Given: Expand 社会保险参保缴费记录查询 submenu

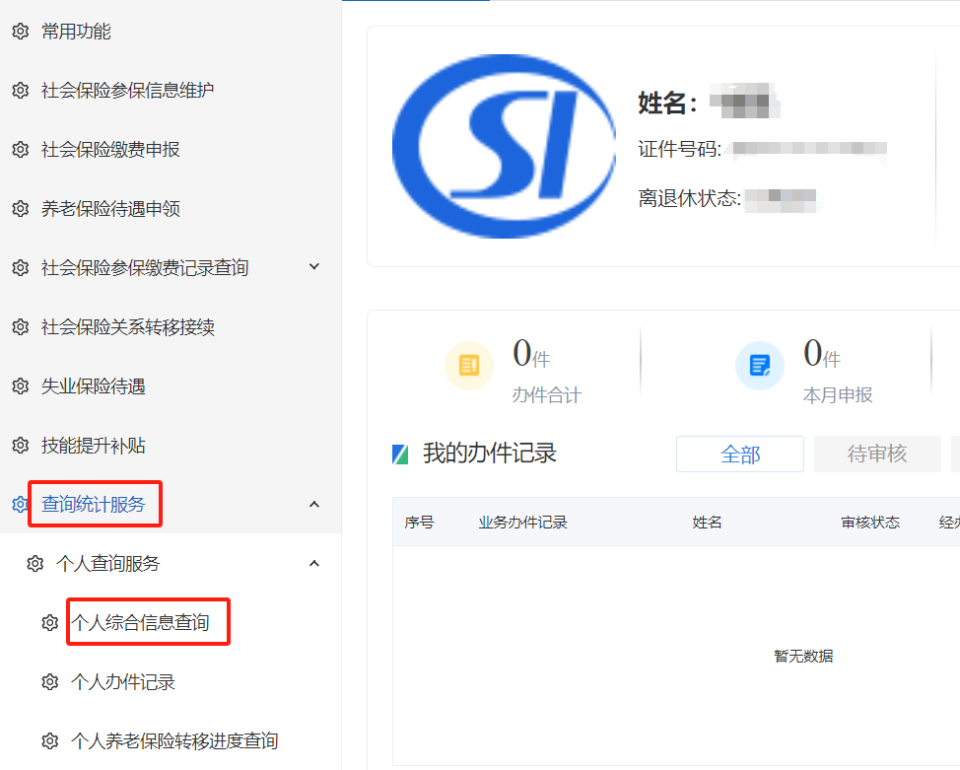Looking at the screenshot, I should (313, 267).
